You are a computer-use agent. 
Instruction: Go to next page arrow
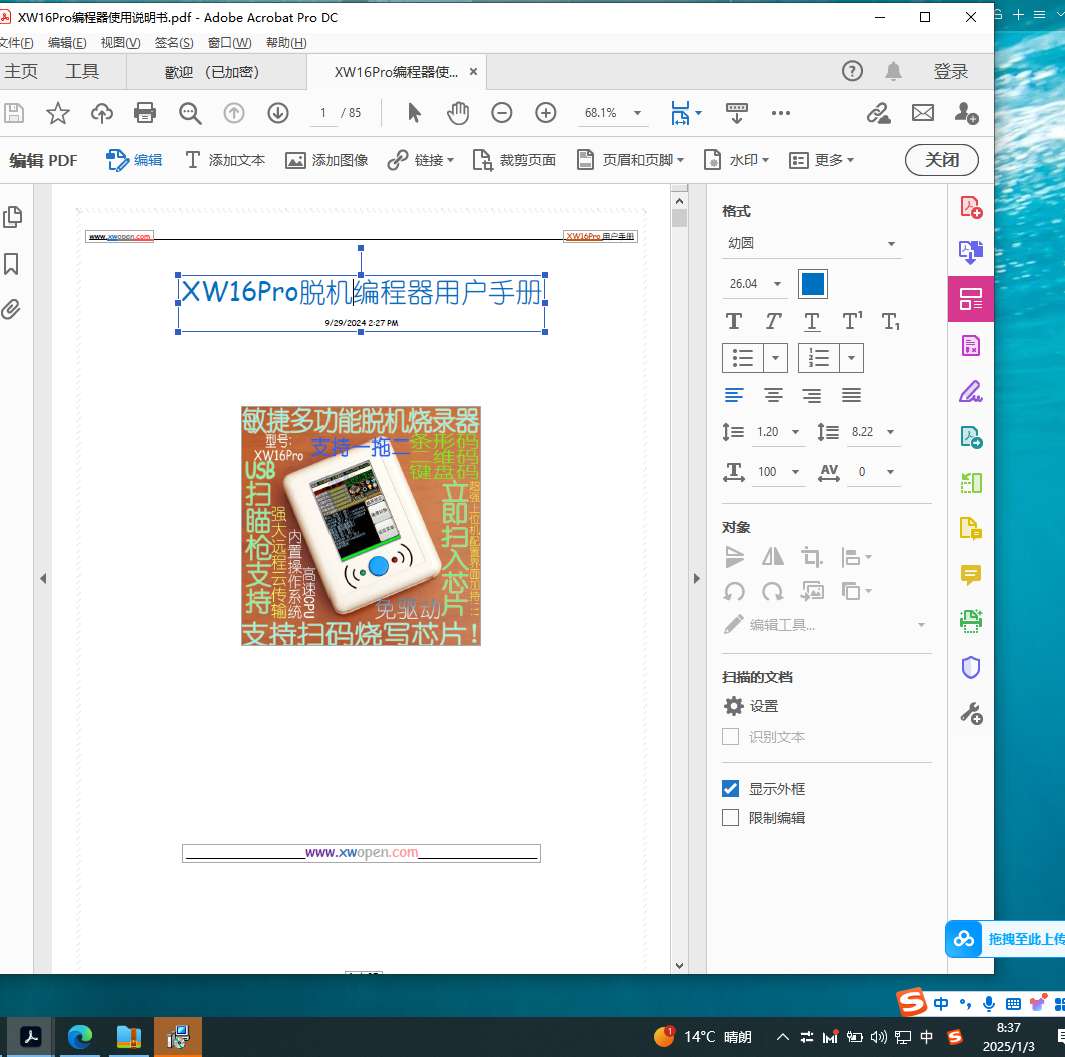pyautogui.click(x=278, y=113)
